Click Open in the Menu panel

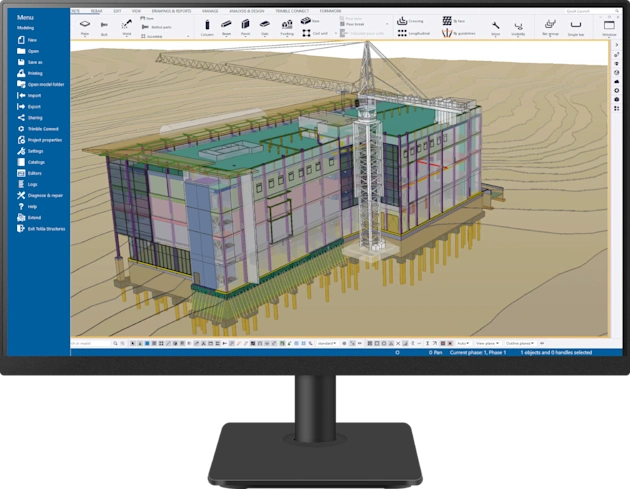pyautogui.click(x=28, y=51)
